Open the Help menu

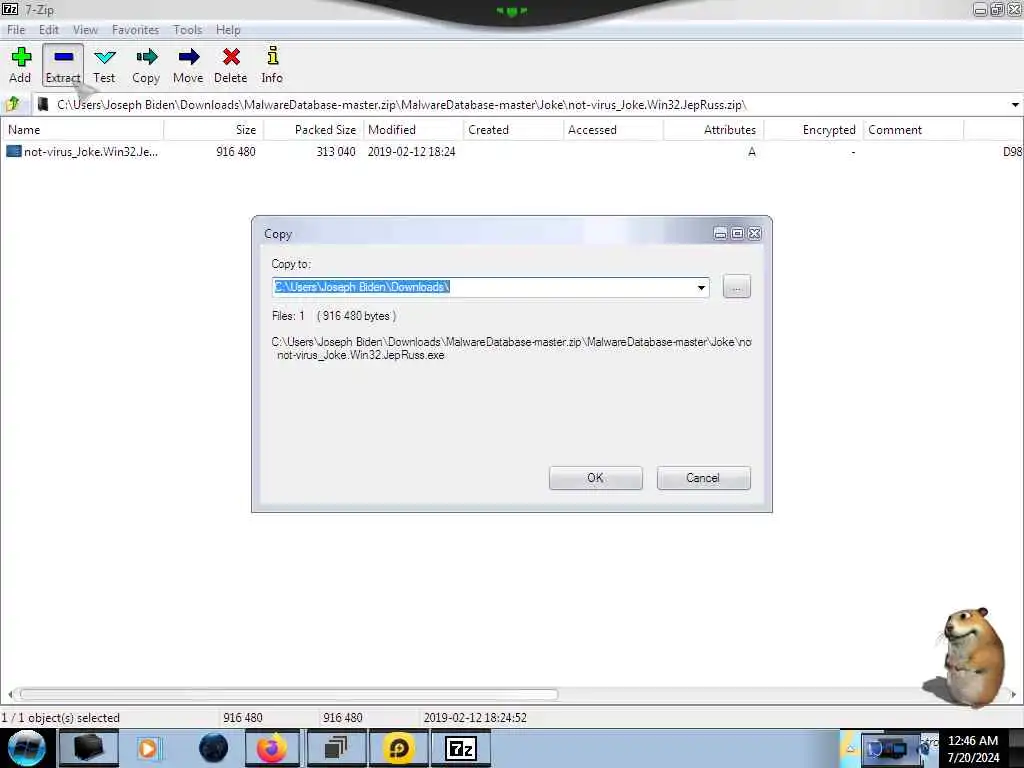pos(228,30)
